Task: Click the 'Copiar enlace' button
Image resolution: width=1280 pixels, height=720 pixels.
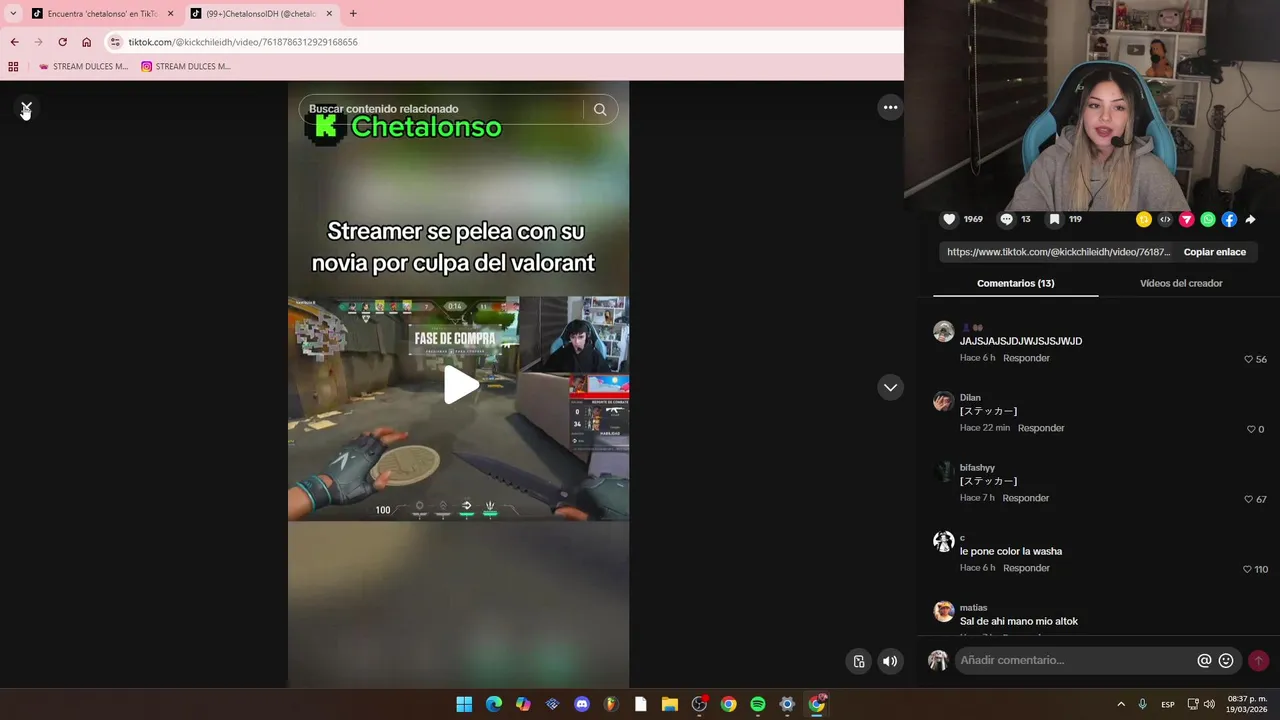Action: pos(1215,252)
